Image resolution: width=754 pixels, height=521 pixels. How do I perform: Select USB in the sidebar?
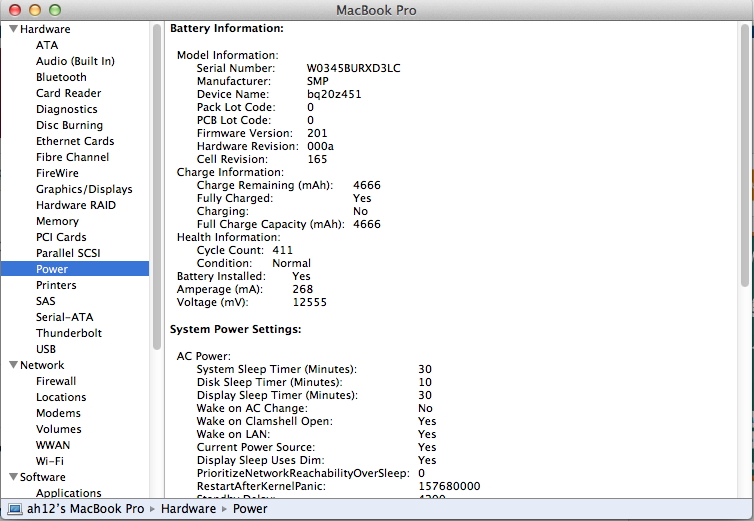pos(46,349)
